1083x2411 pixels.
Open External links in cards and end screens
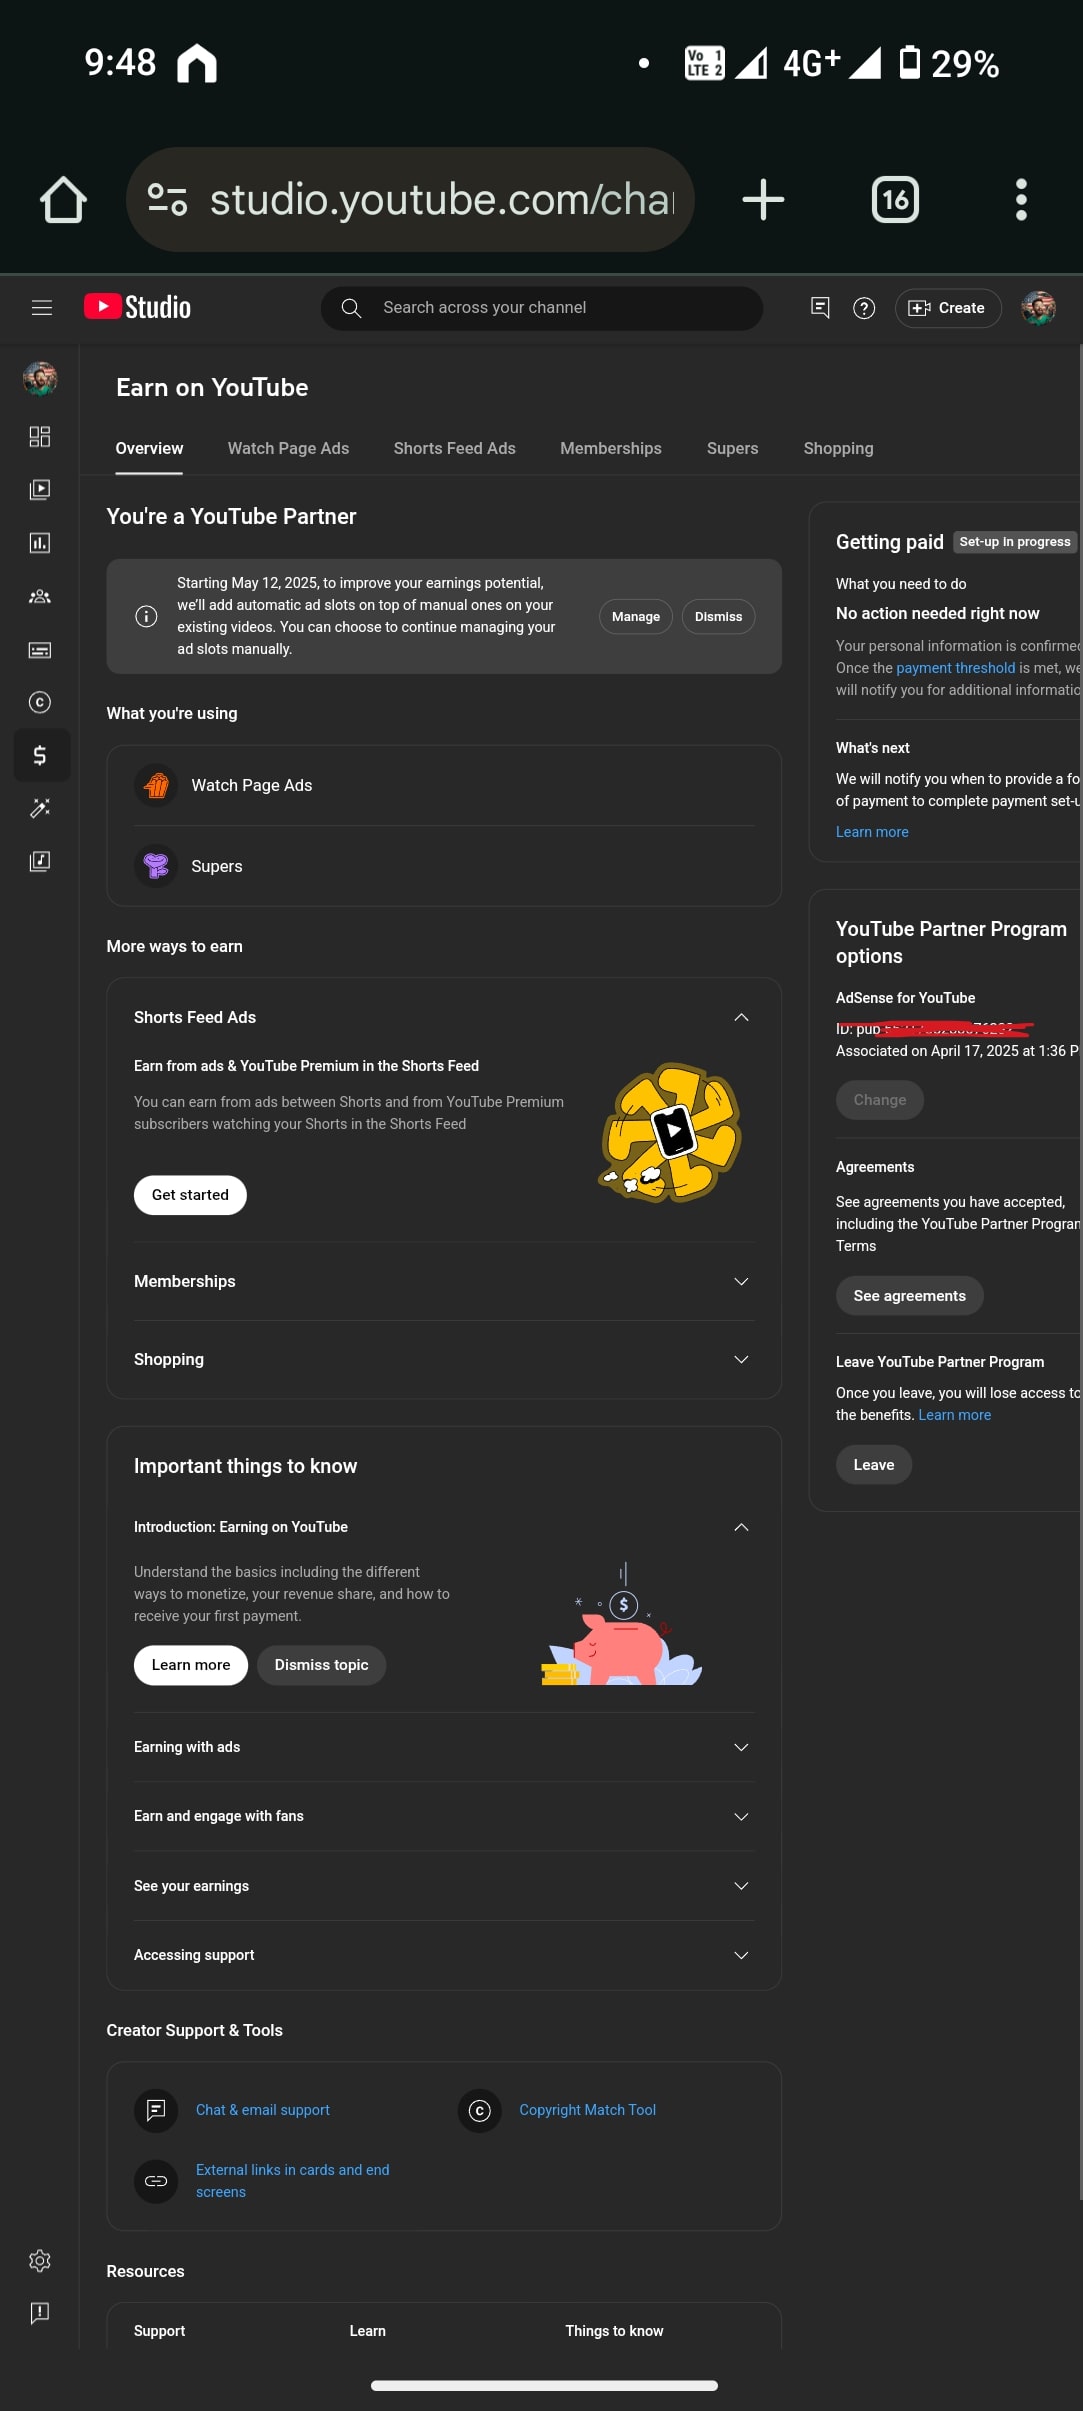(x=292, y=2181)
